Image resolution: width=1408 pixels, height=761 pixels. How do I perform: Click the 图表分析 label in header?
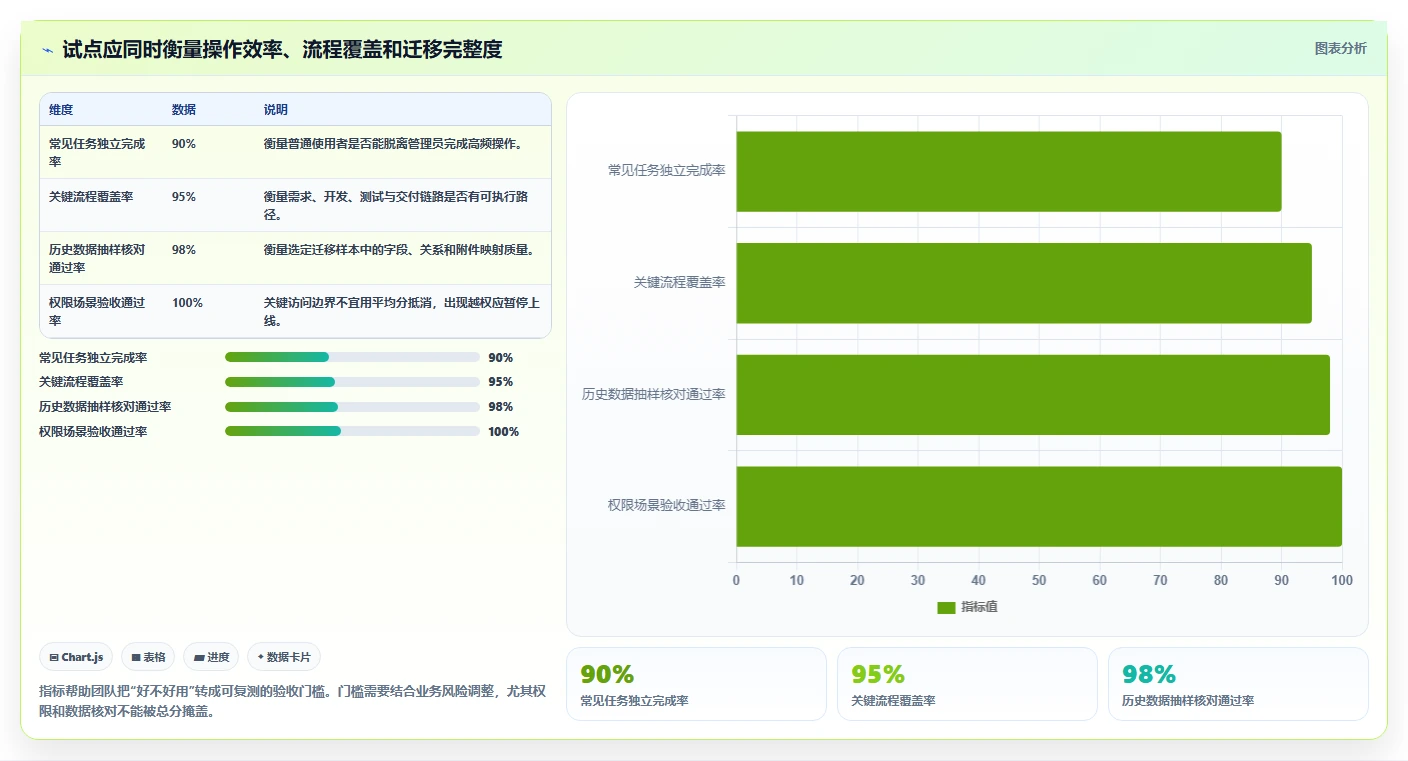(1340, 49)
